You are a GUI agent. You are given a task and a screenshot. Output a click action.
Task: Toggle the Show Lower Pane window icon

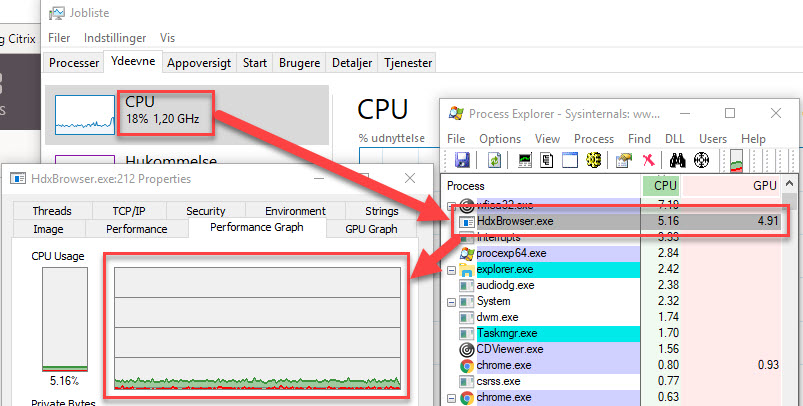click(569, 160)
